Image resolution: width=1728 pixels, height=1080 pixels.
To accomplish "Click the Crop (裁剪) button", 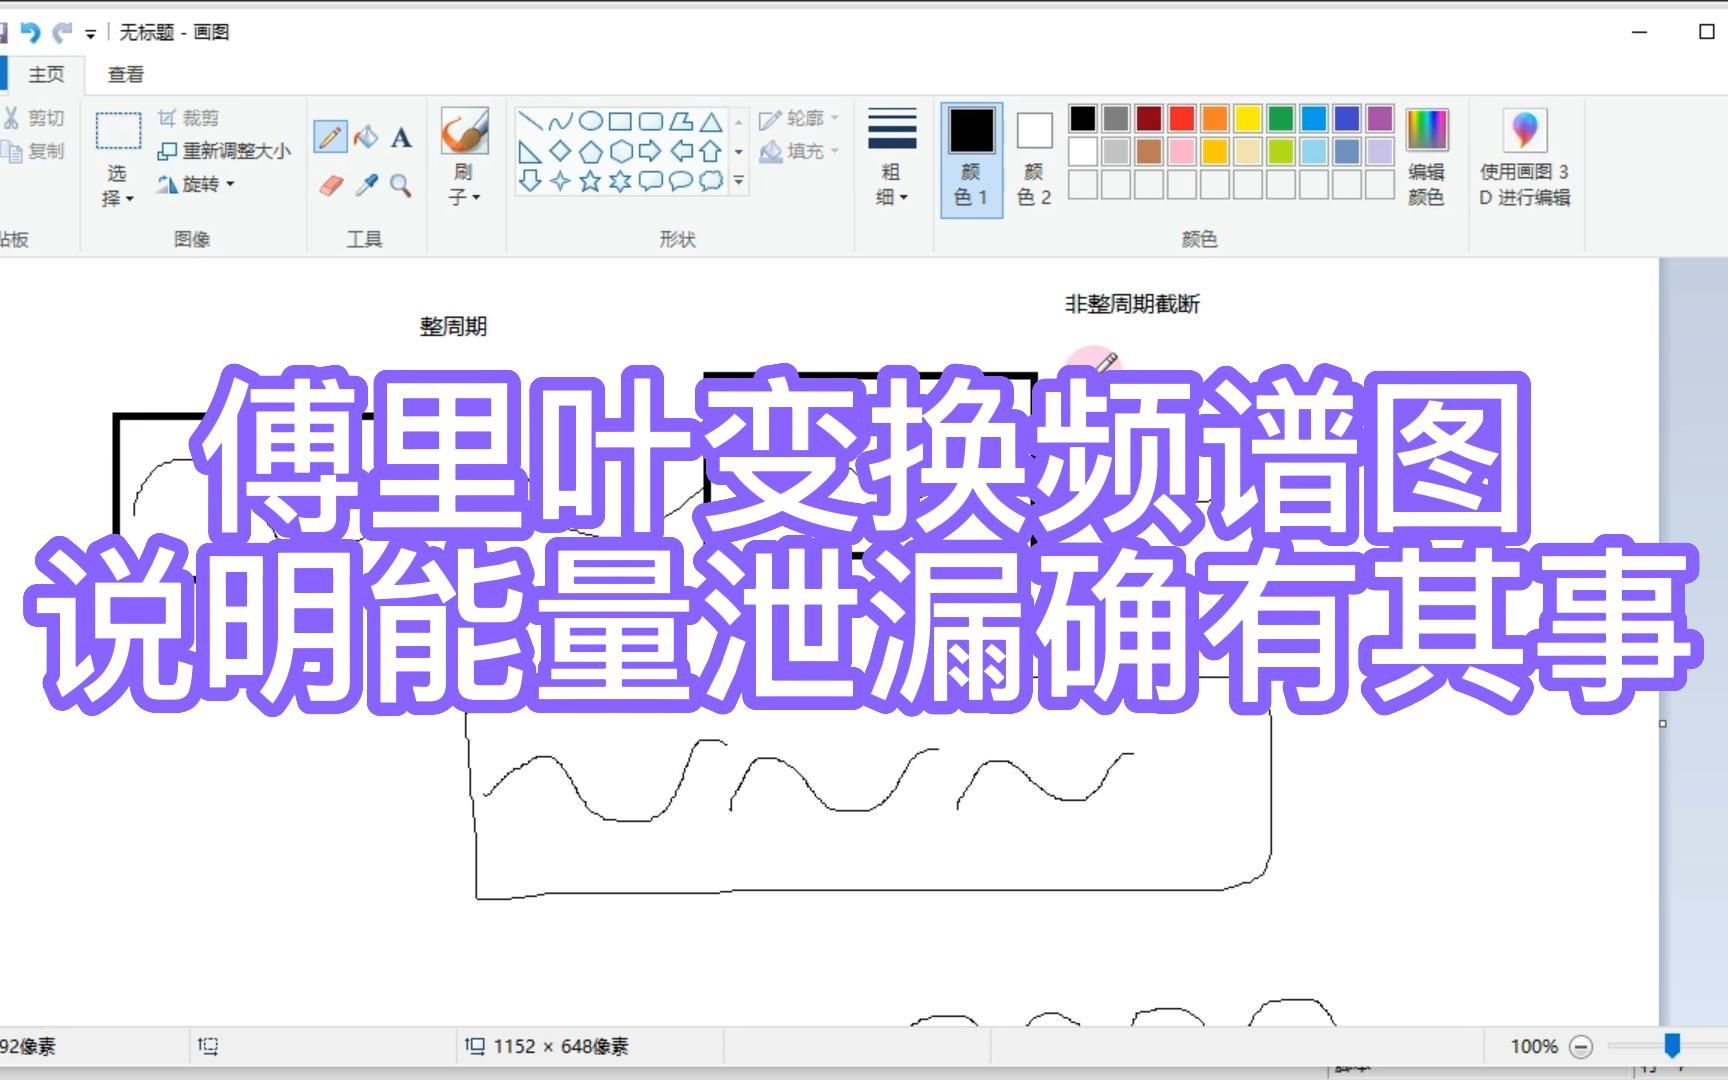I will 188,118.
